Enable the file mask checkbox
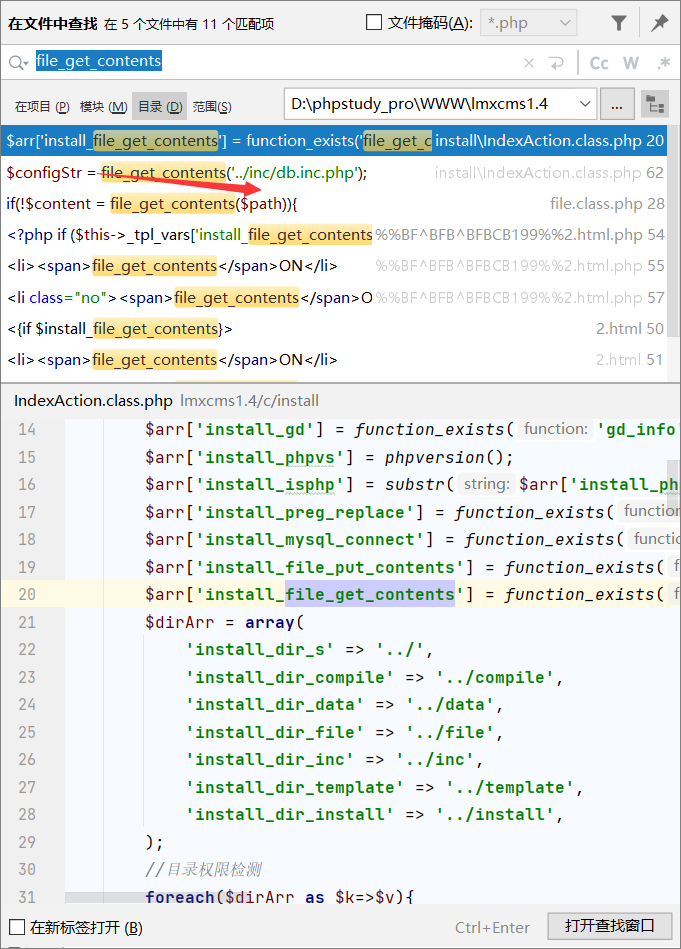The image size is (681, 949). coord(374,23)
